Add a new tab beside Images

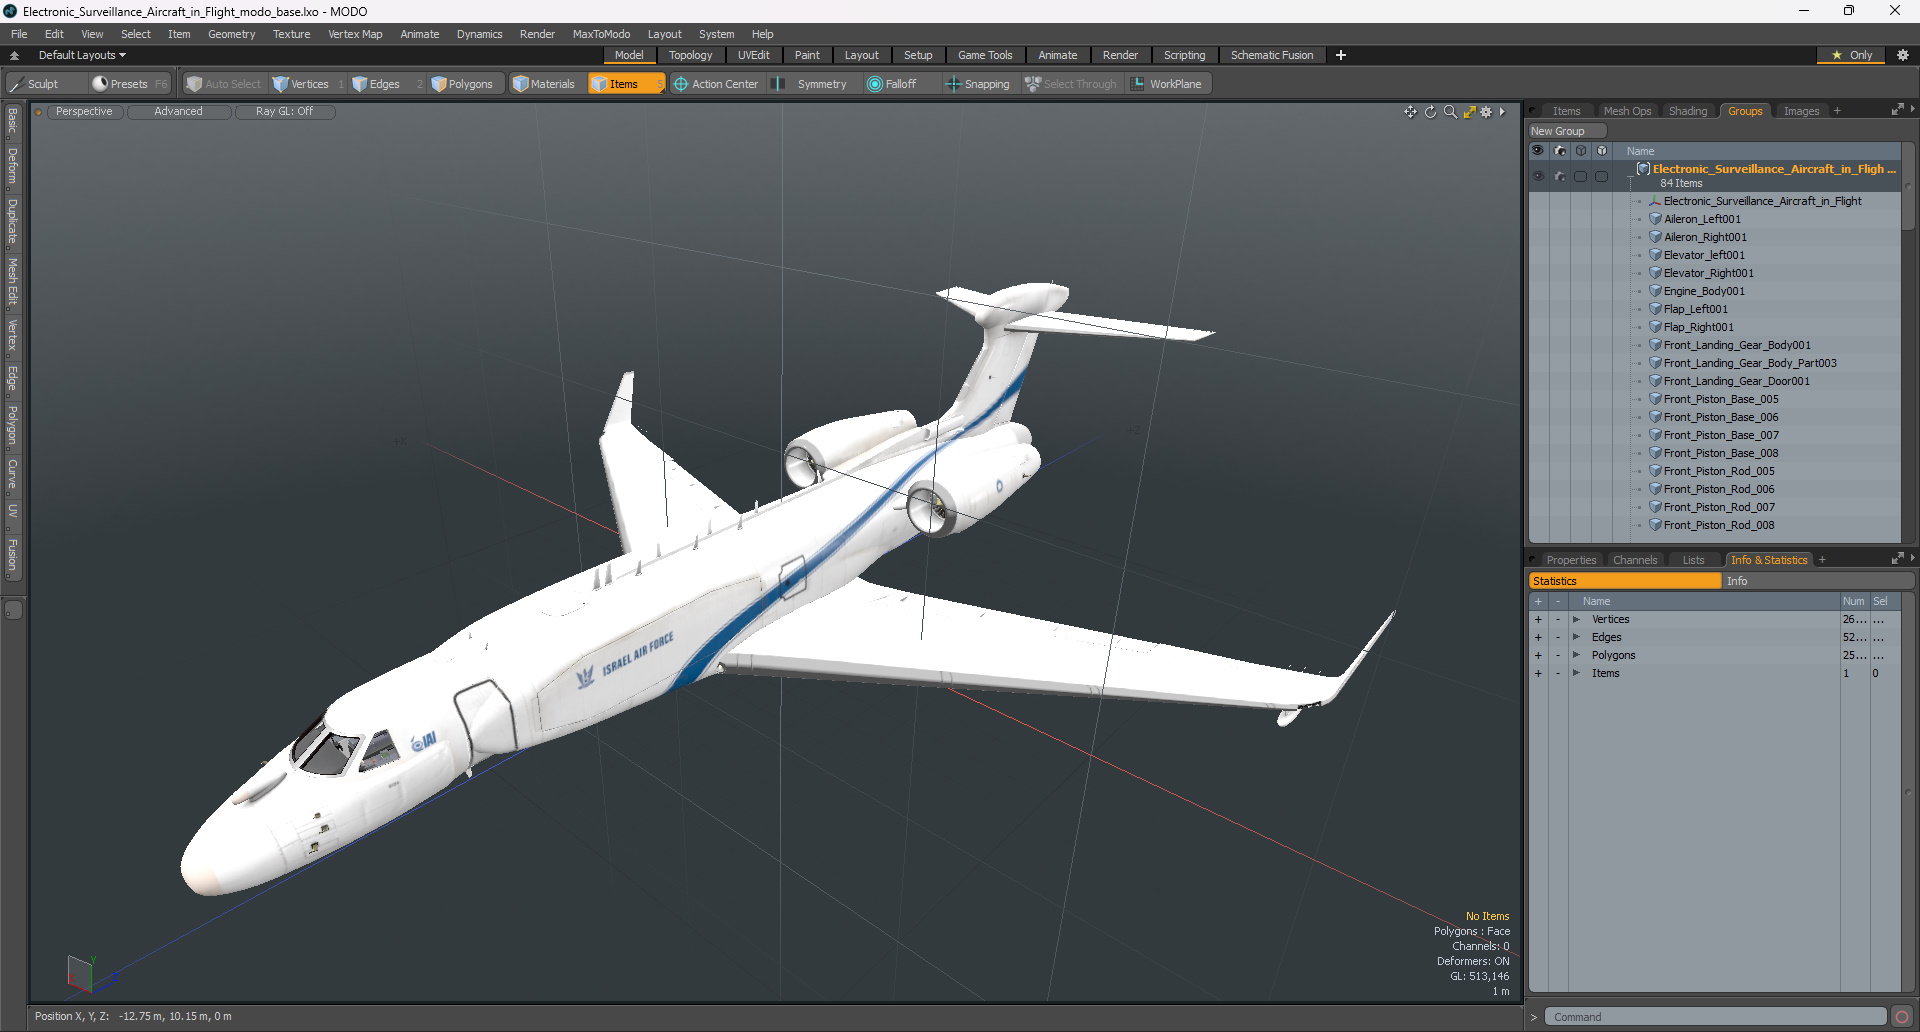click(1837, 111)
